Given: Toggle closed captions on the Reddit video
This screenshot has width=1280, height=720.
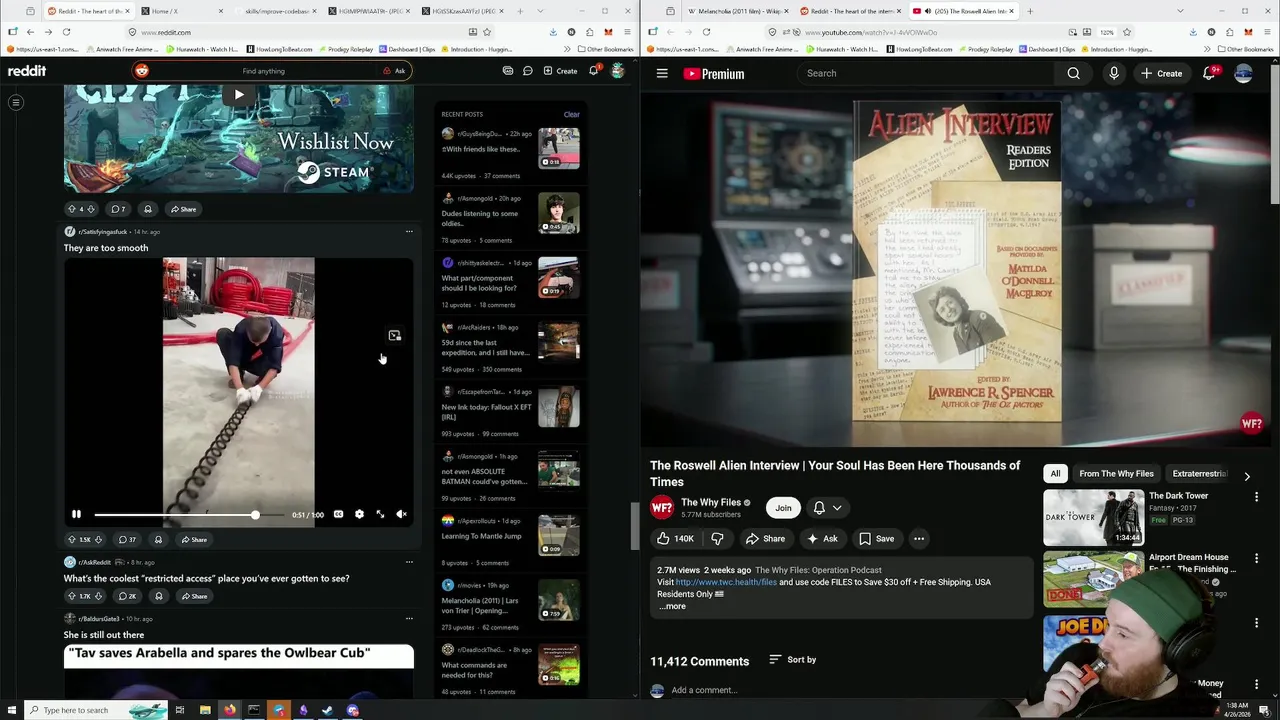Looking at the screenshot, I should pos(338,514).
